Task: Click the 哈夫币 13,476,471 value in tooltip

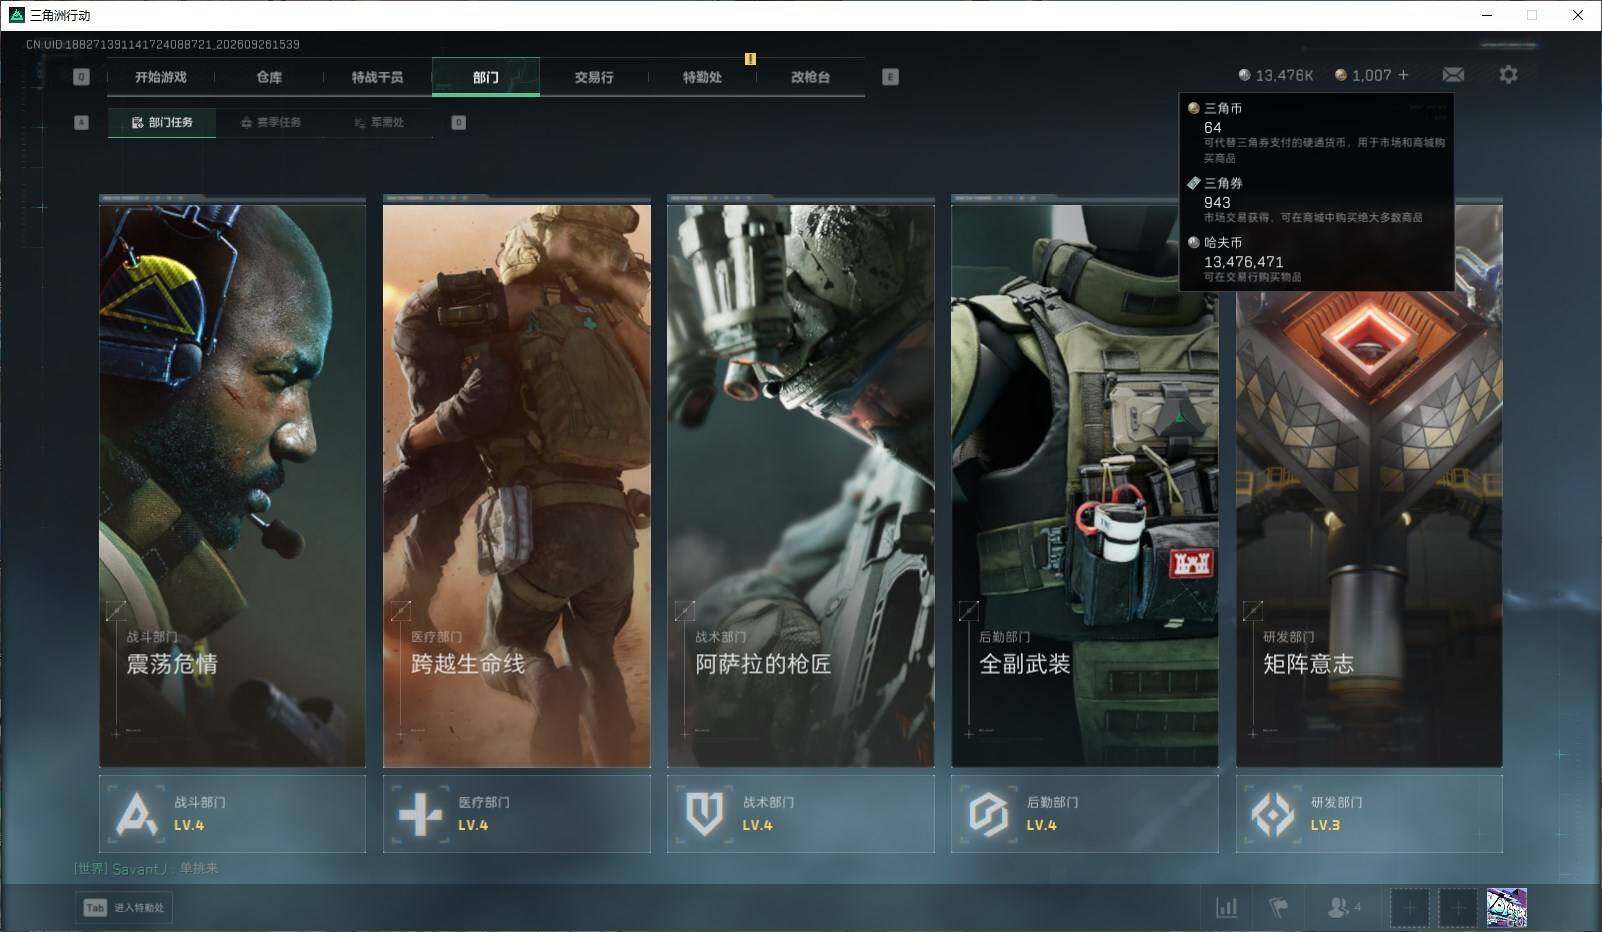Action: coord(1243,261)
